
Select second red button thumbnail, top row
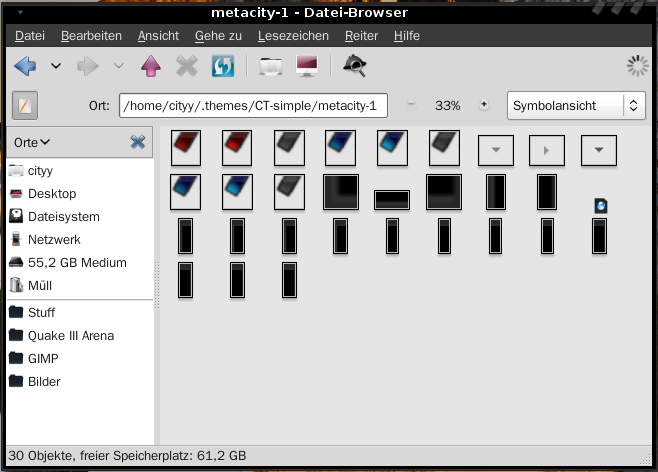point(237,148)
